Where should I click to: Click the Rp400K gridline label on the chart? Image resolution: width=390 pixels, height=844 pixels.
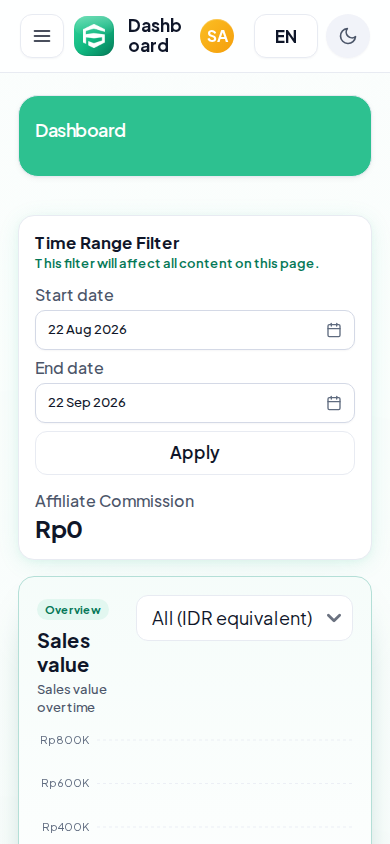coord(66,827)
